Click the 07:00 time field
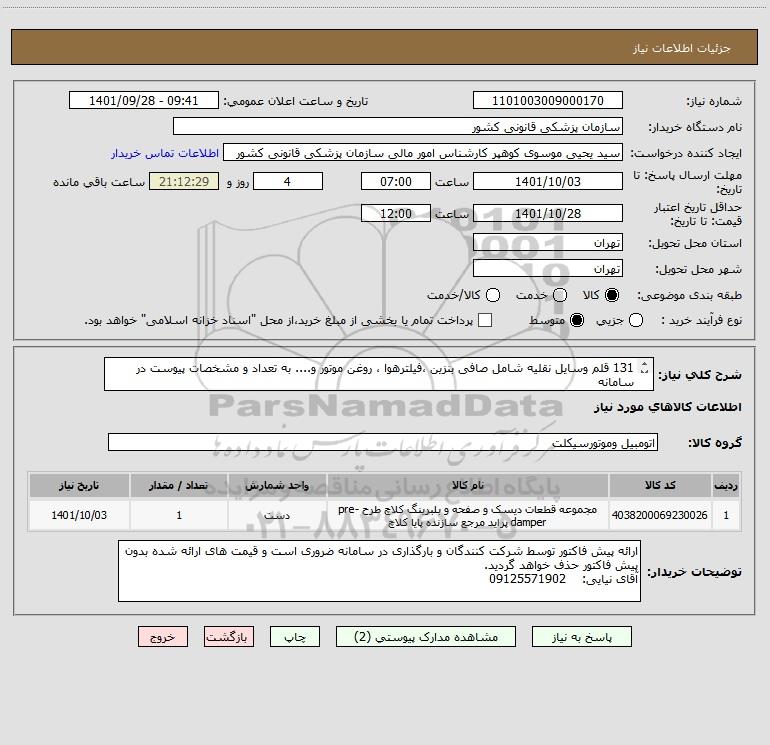770x745 pixels. point(396,182)
